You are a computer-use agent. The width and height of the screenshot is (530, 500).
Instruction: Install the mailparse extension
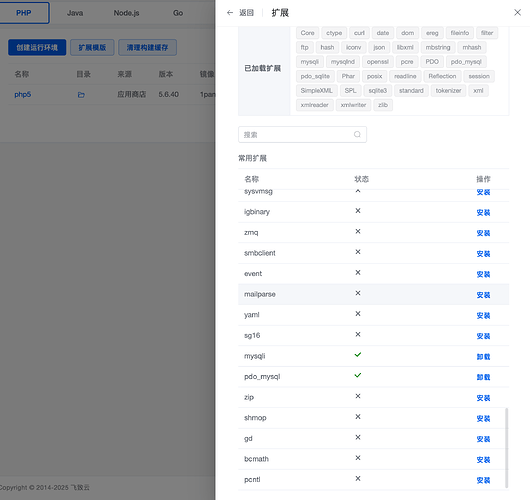[x=483, y=295]
